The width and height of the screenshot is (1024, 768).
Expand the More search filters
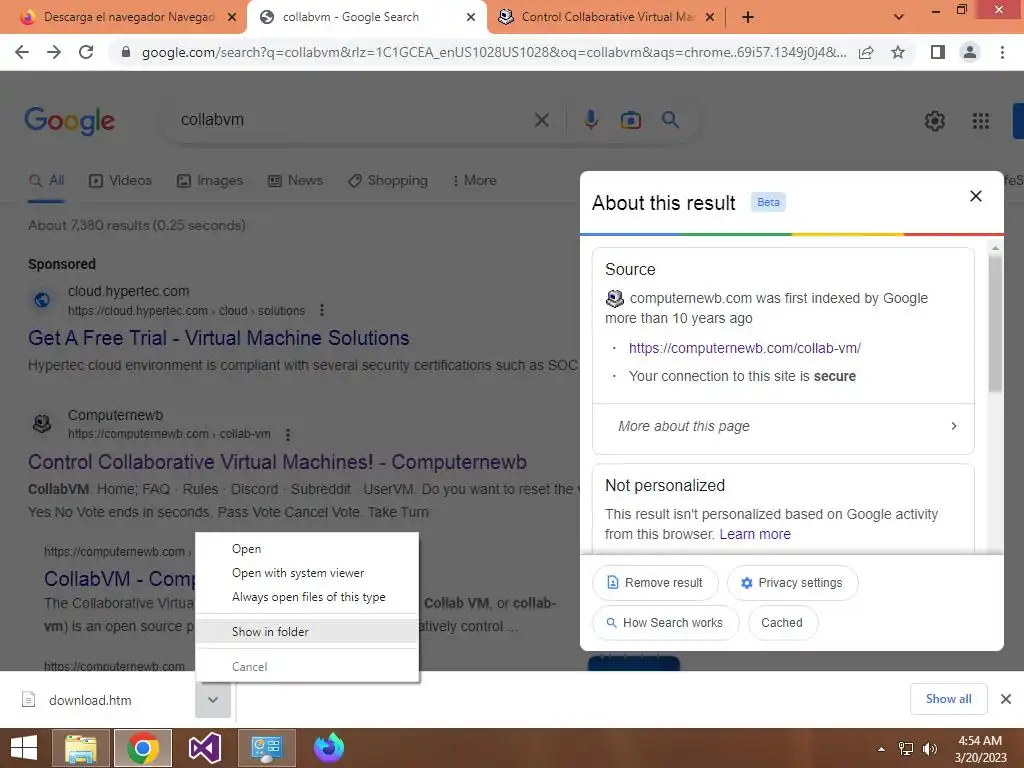click(475, 180)
